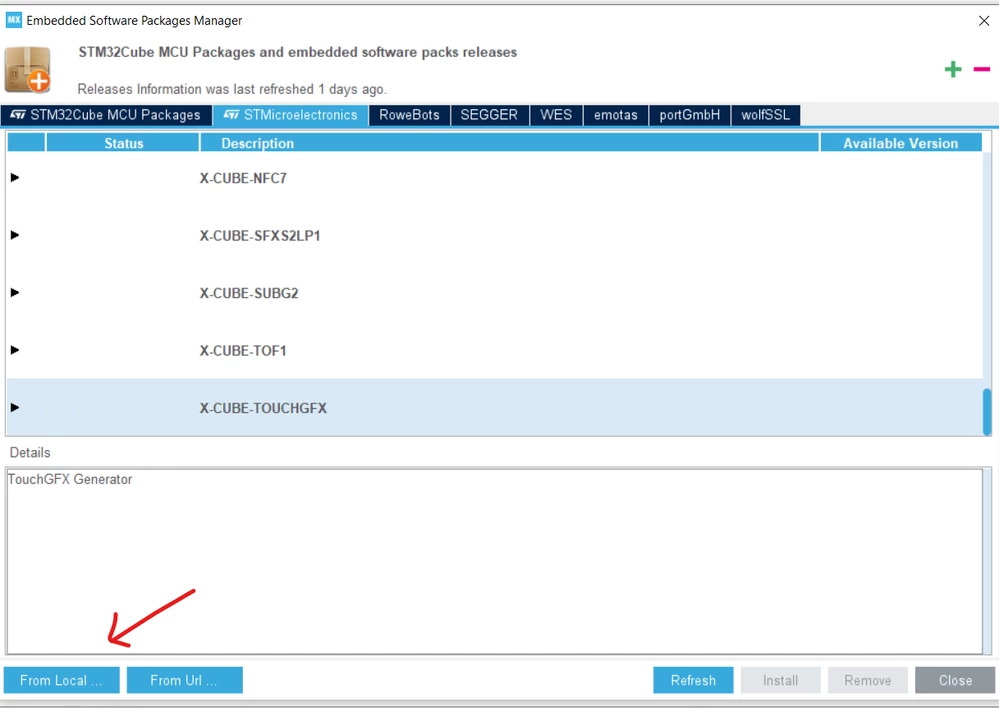Select the X-CUBE-SFXS2LP1 text
999x708 pixels.
[259, 235]
